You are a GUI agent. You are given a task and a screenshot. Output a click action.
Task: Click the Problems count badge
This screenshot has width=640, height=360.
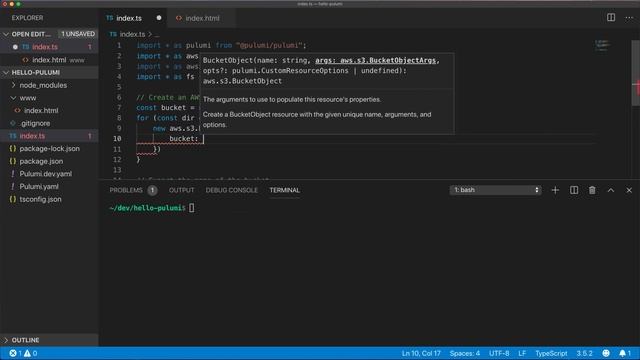coord(152,190)
